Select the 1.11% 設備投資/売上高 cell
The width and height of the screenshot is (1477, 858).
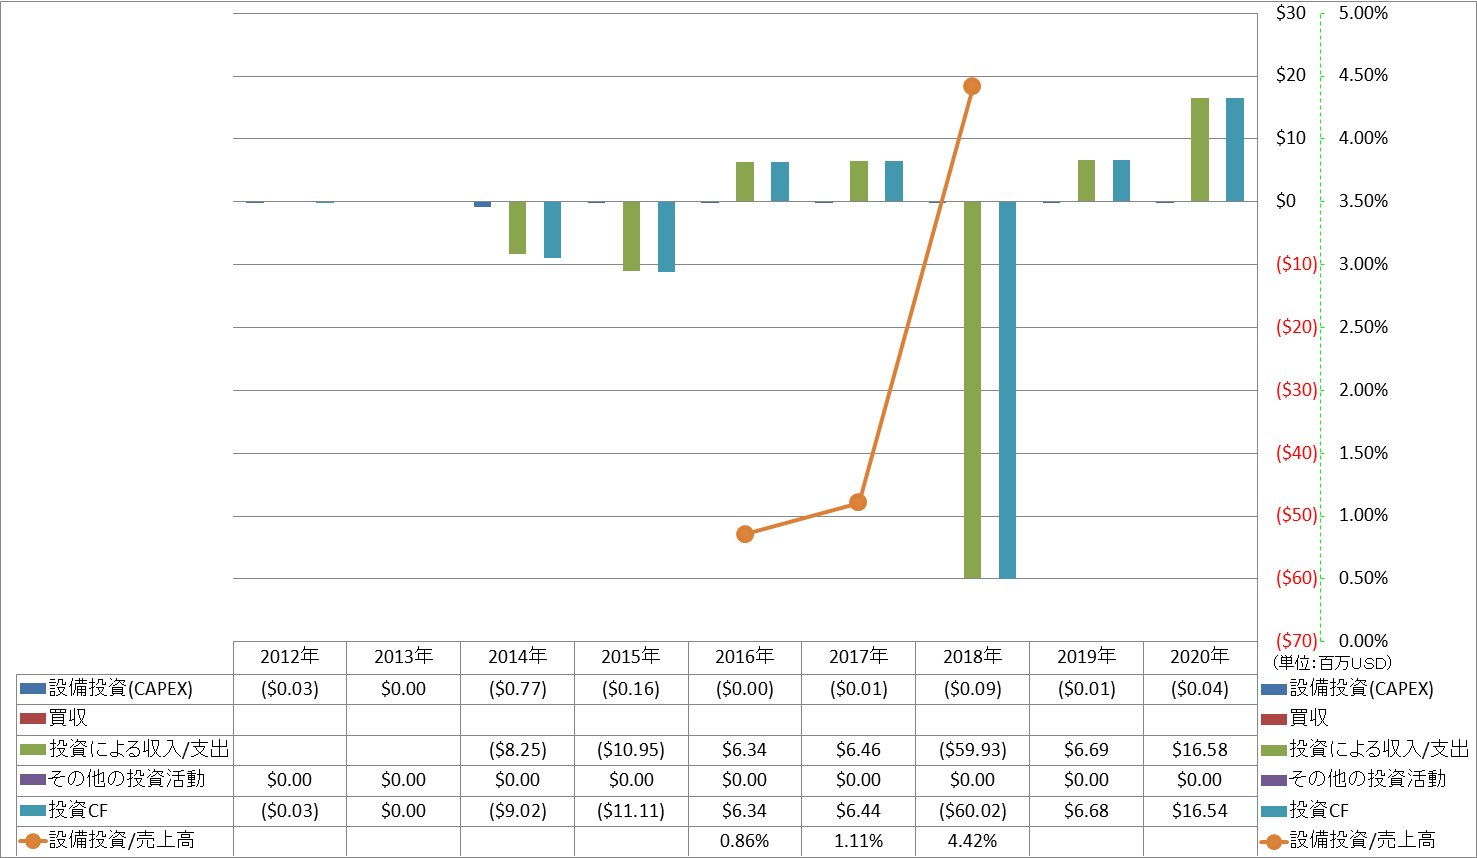[x=858, y=841]
